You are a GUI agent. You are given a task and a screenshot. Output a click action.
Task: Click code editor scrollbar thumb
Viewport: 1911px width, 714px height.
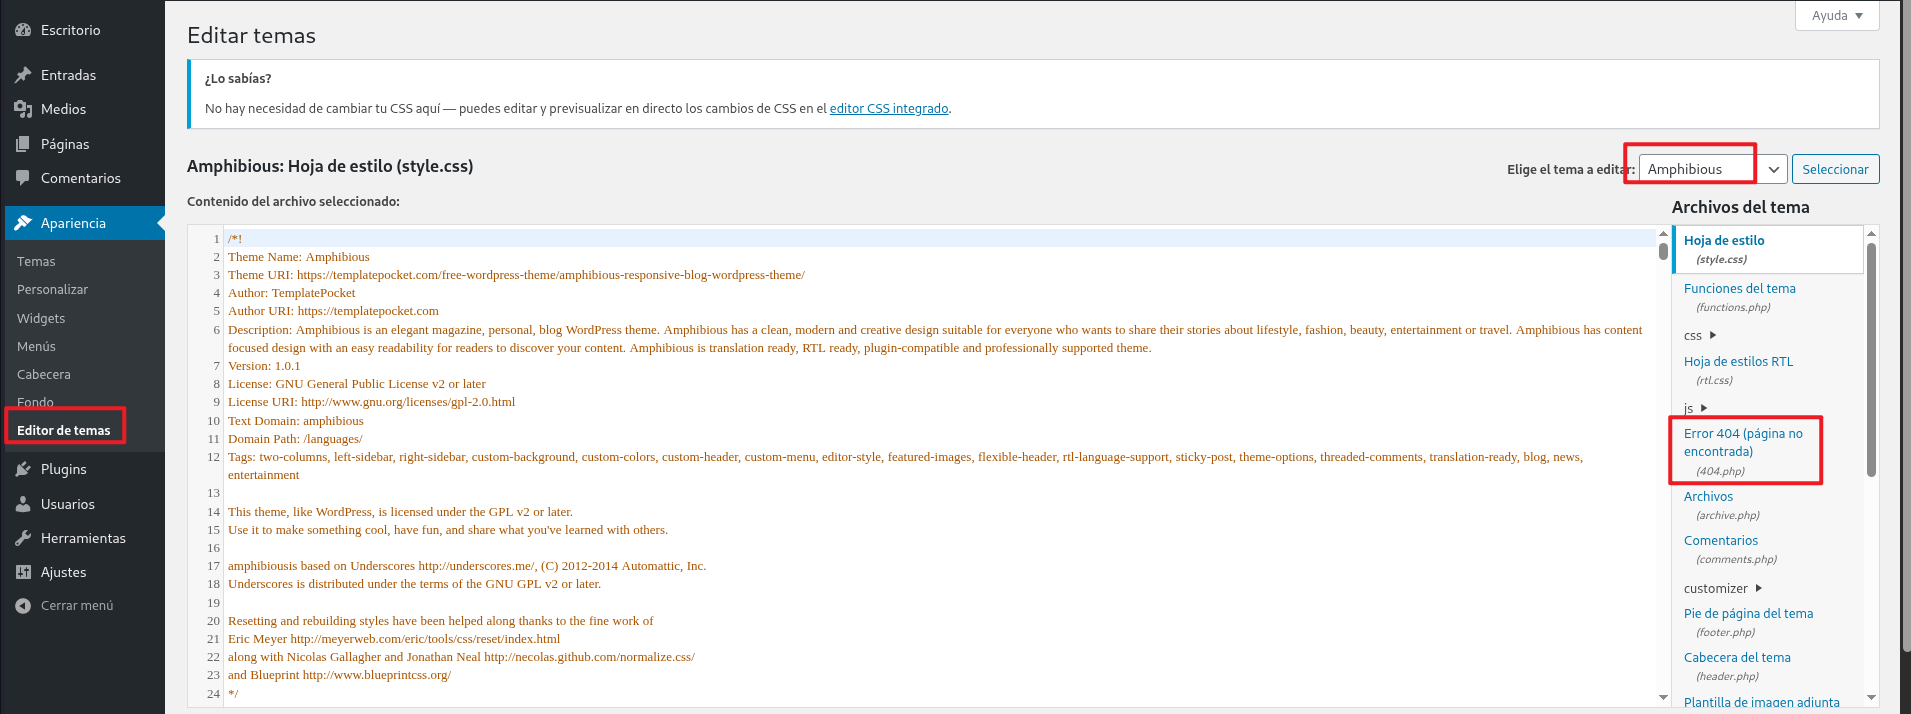click(x=1663, y=251)
